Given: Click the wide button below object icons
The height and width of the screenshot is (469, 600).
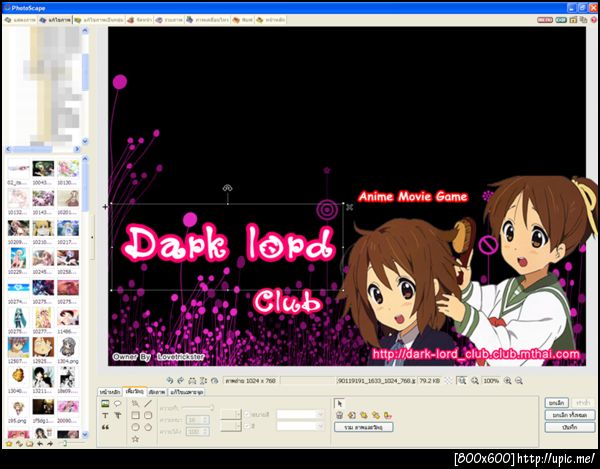Looking at the screenshot, I should pos(364,427).
